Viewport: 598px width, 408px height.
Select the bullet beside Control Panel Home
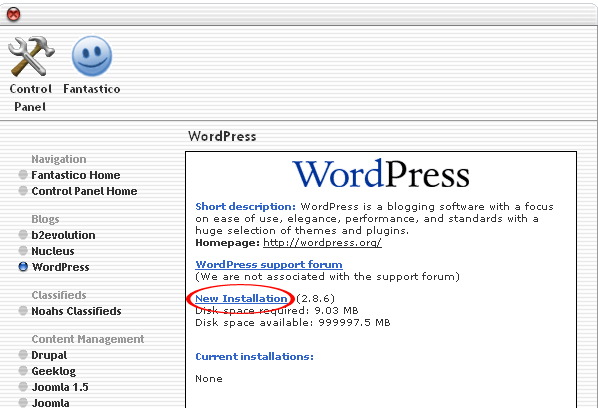click(x=23, y=191)
